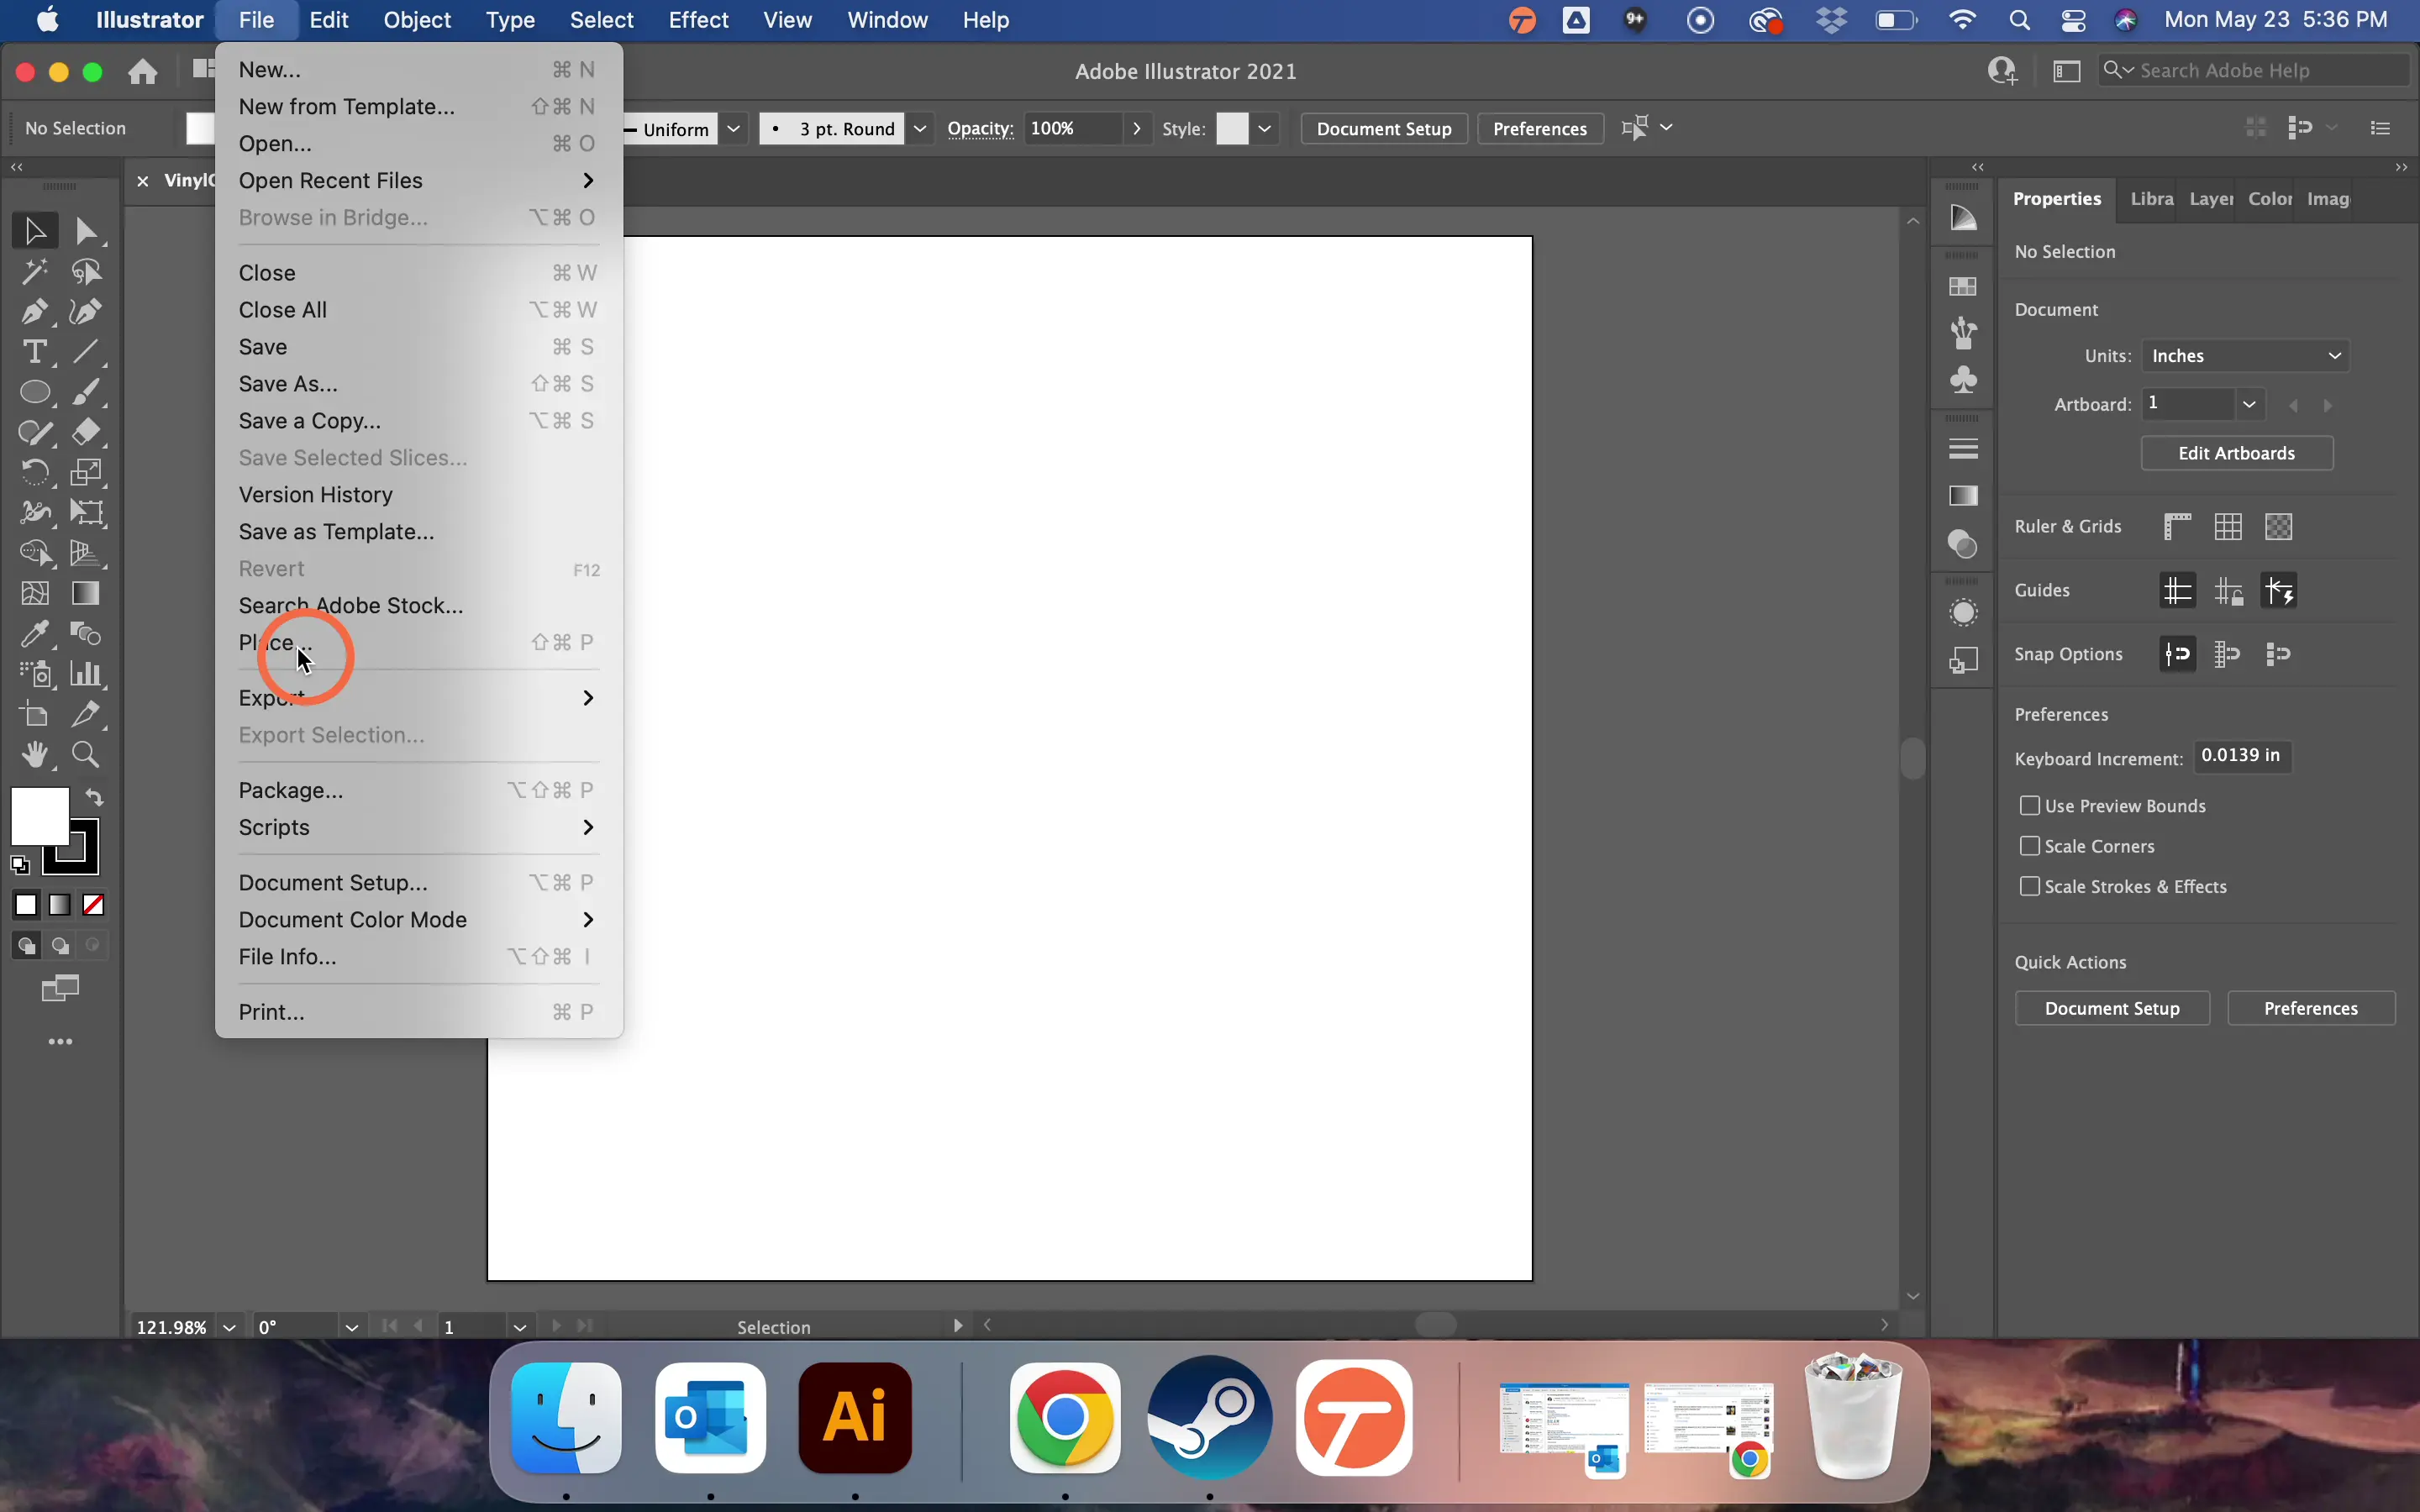Select the Eraser tool
Image resolution: width=2420 pixels, height=1512 pixels.
click(87, 432)
